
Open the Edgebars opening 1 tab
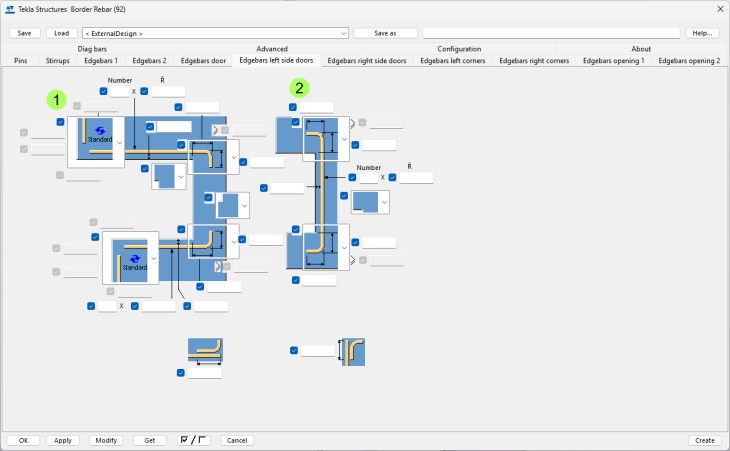point(614,61)
